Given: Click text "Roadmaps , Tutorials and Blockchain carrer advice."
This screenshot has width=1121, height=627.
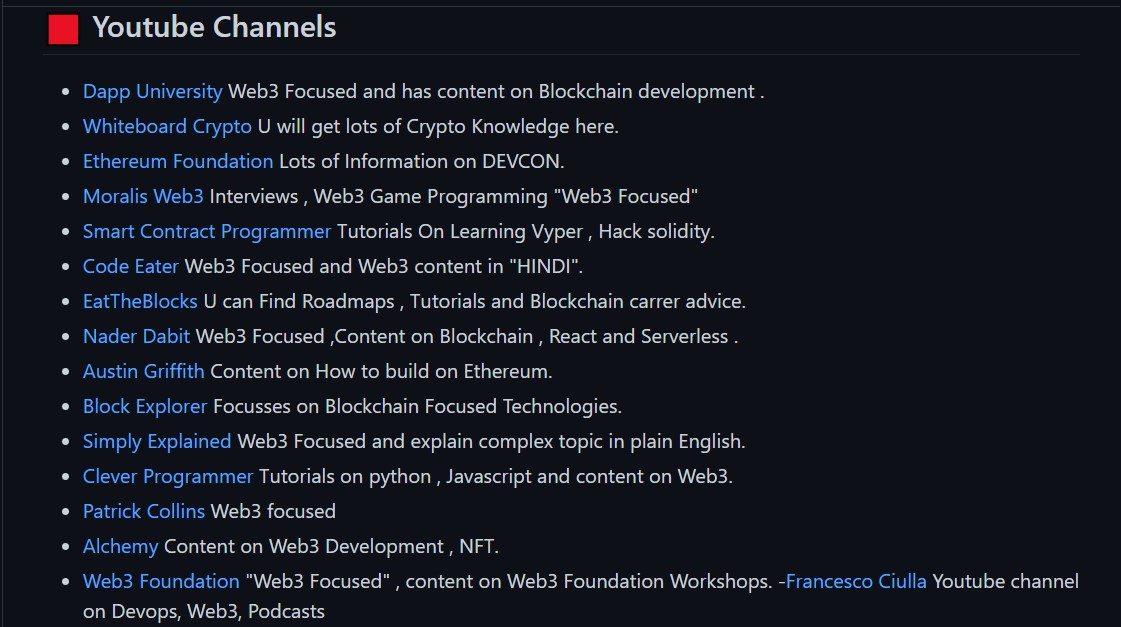Looking at the screenshot, I should pos(524,302).
